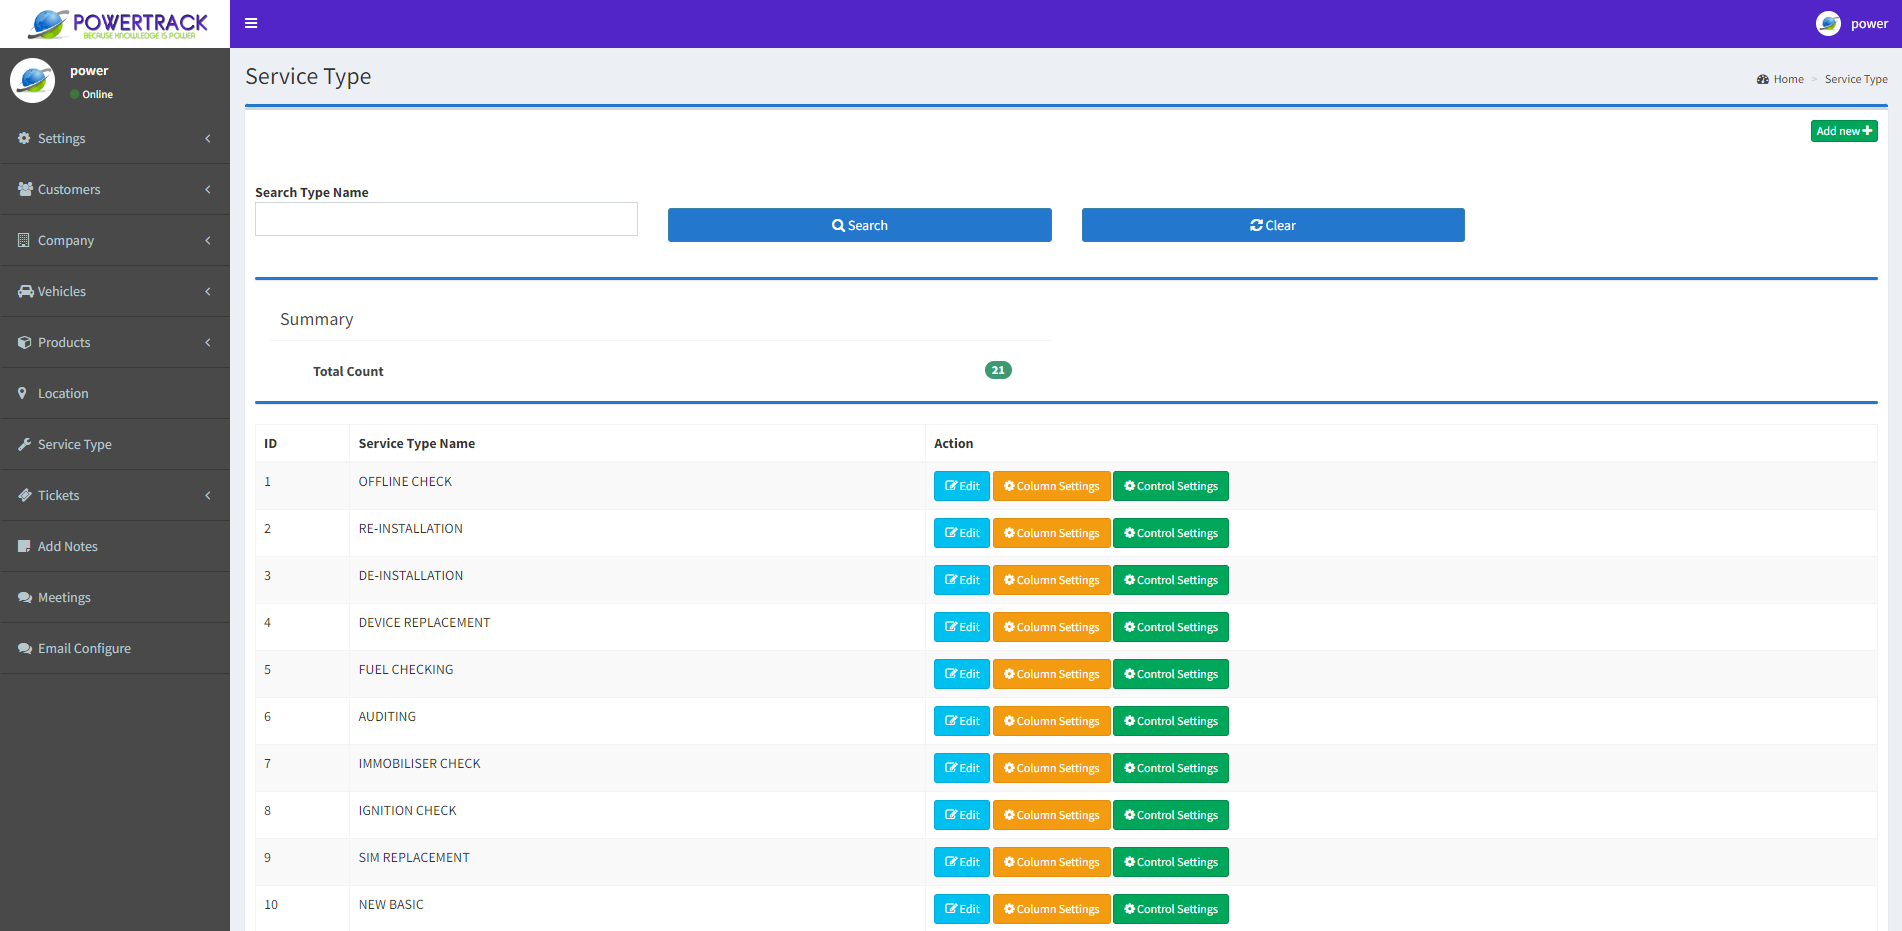
Task: Expand the Customers menu chevron
Action: coord(208,189)
